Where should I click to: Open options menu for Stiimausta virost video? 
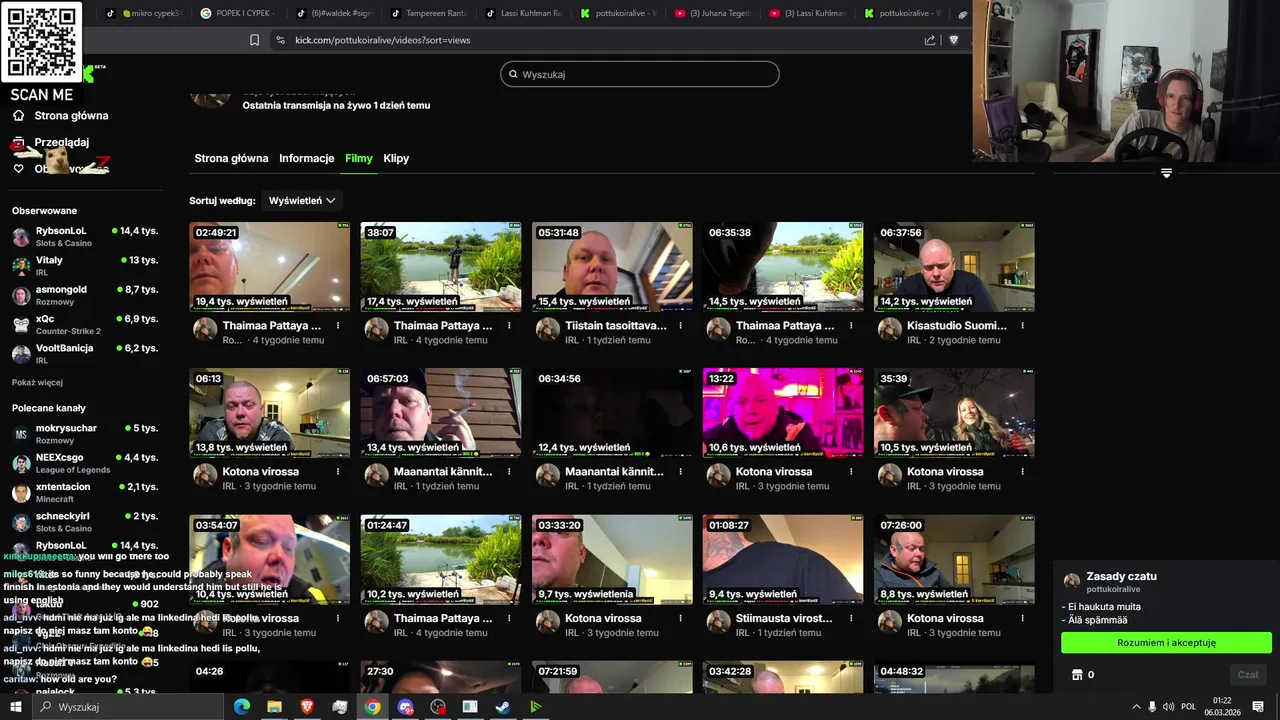click(x=851, y=619)
